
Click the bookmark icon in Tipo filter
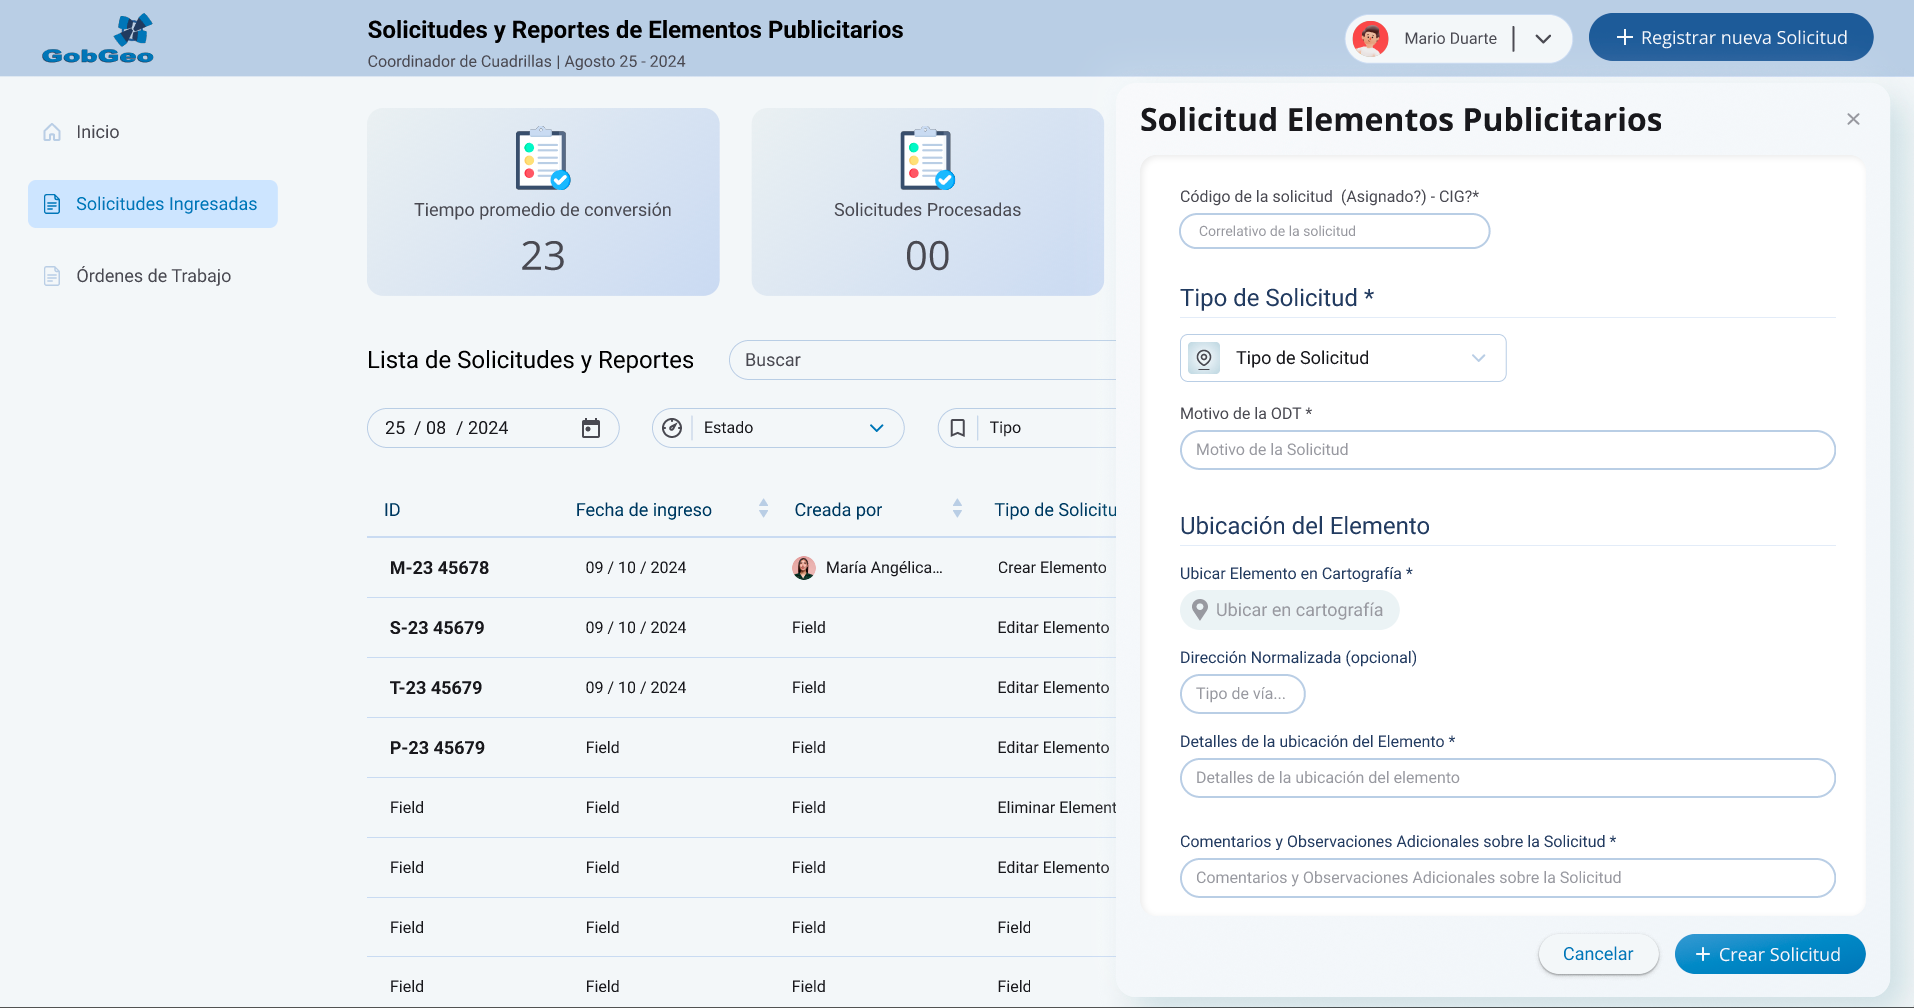coord(957,428)
